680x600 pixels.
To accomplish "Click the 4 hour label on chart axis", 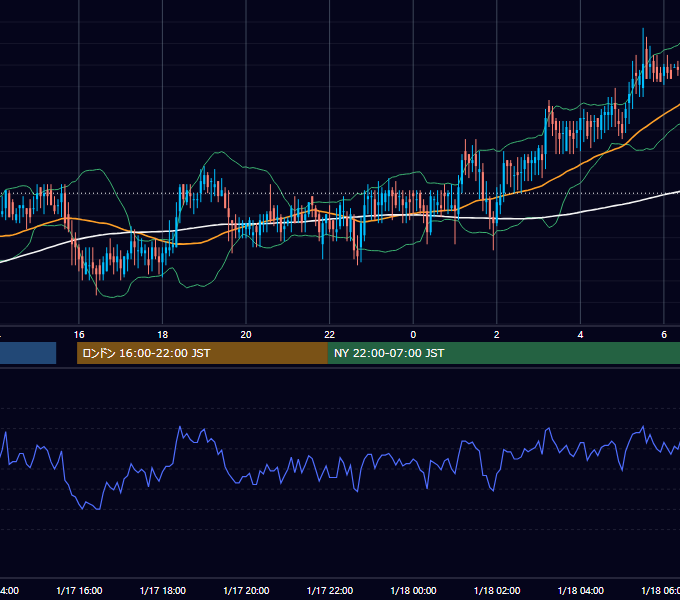I will coord(580,335).
